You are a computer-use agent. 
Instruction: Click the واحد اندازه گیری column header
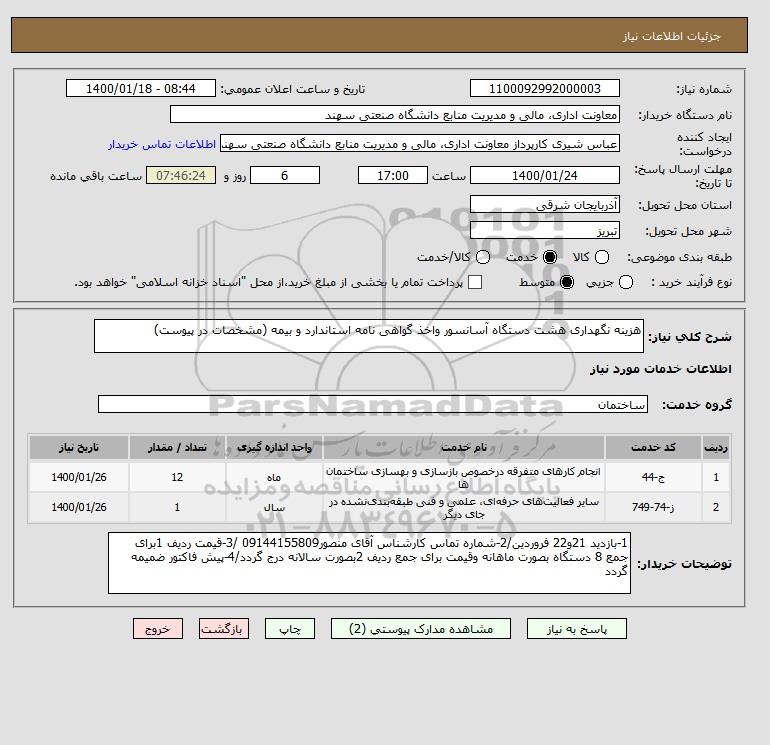[x=274, y=447]
